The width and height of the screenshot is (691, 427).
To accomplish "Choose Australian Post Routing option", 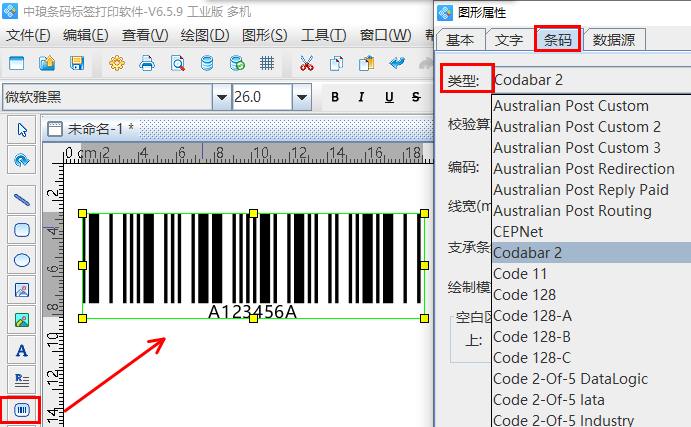I will pos(591,211).
